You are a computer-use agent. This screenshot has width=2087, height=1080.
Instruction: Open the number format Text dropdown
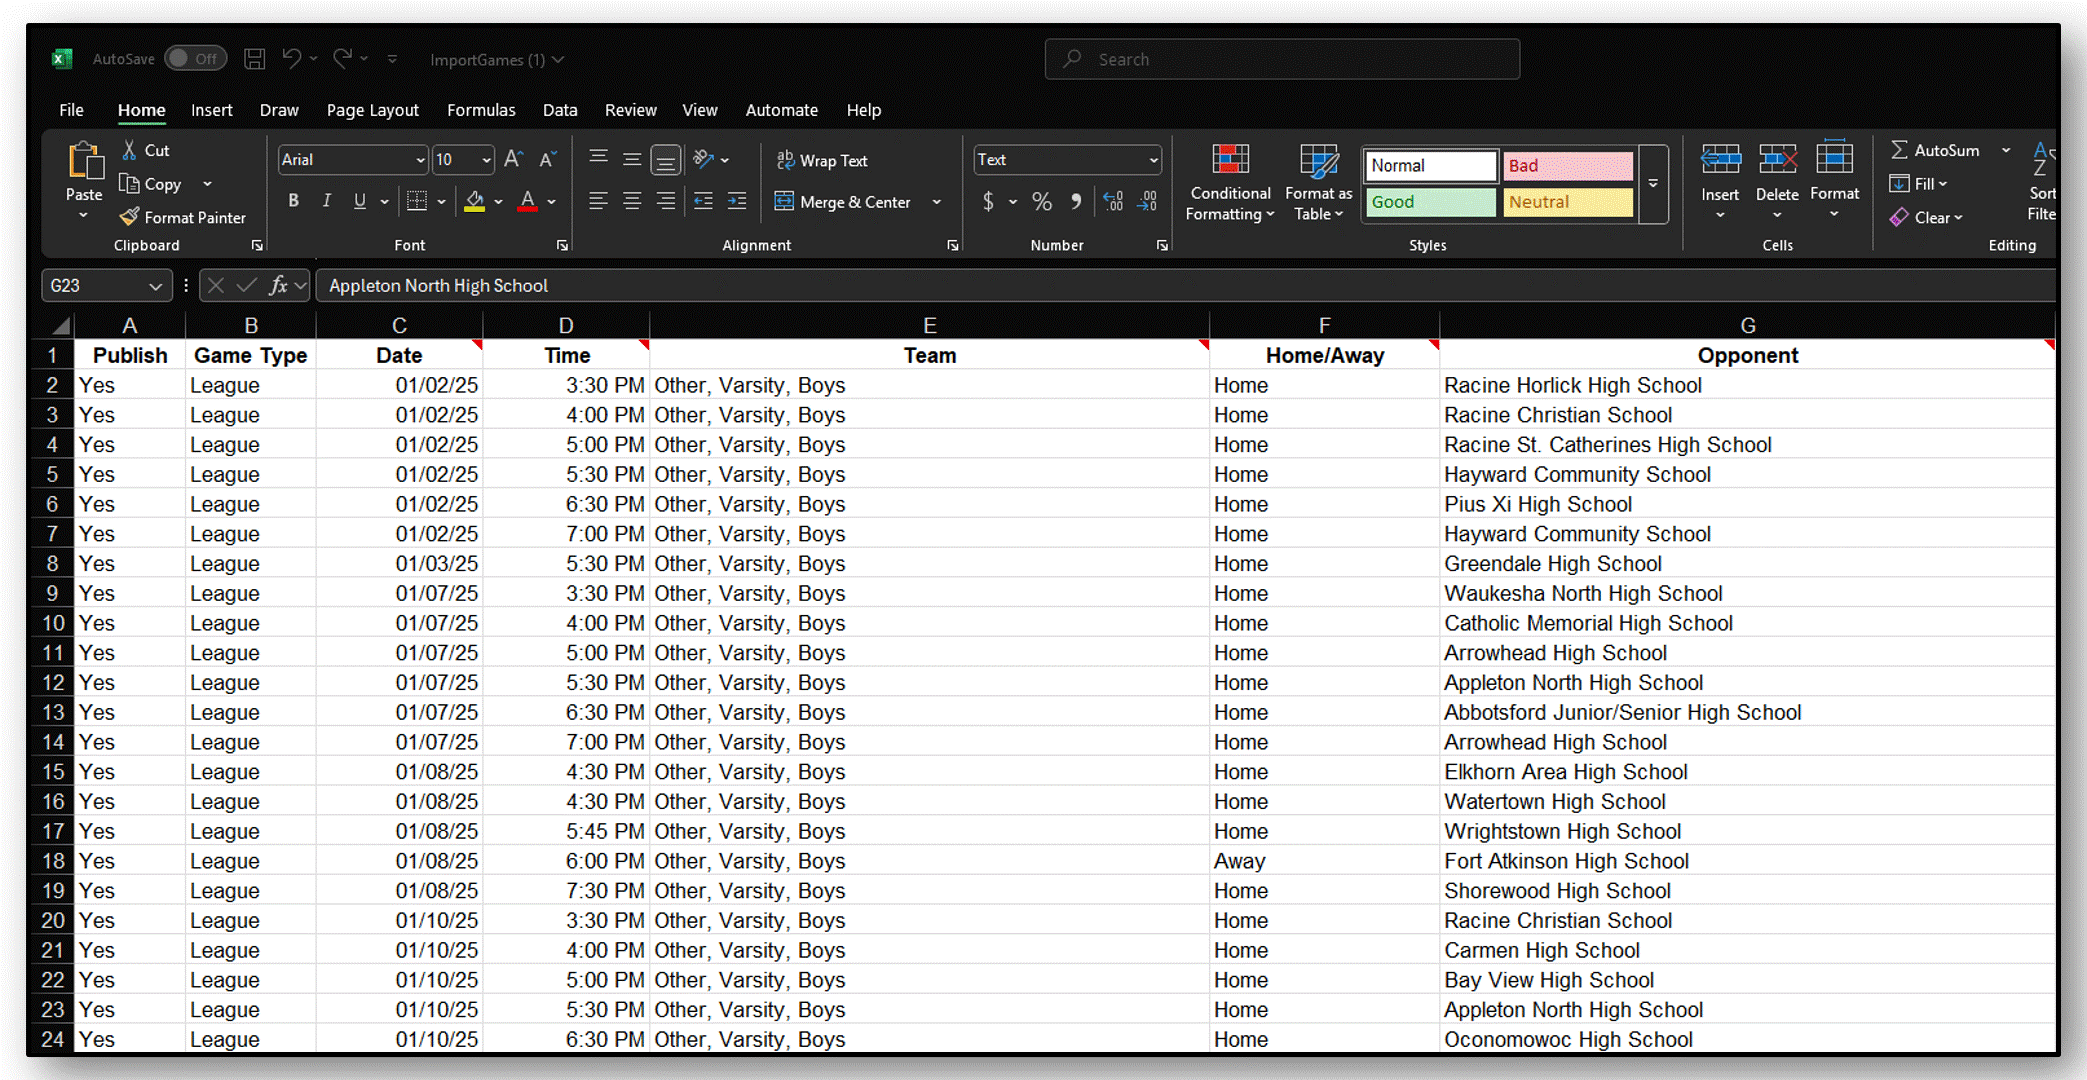point(1153,160)
